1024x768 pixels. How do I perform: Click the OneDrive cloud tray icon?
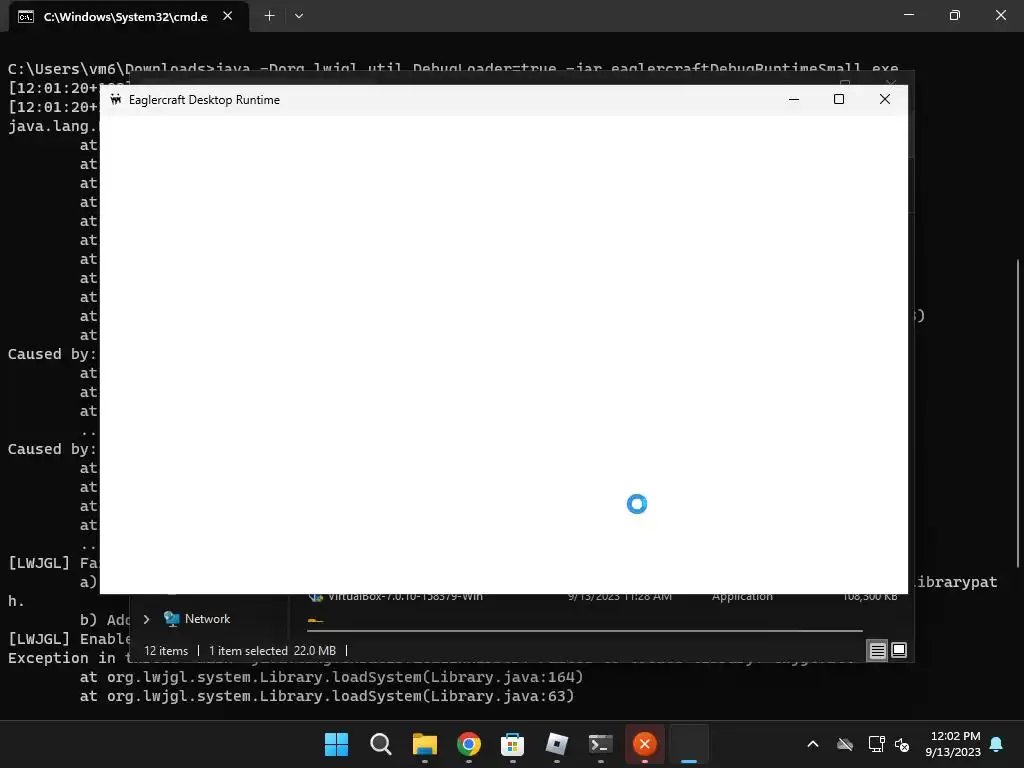click(x=845, y=744)
